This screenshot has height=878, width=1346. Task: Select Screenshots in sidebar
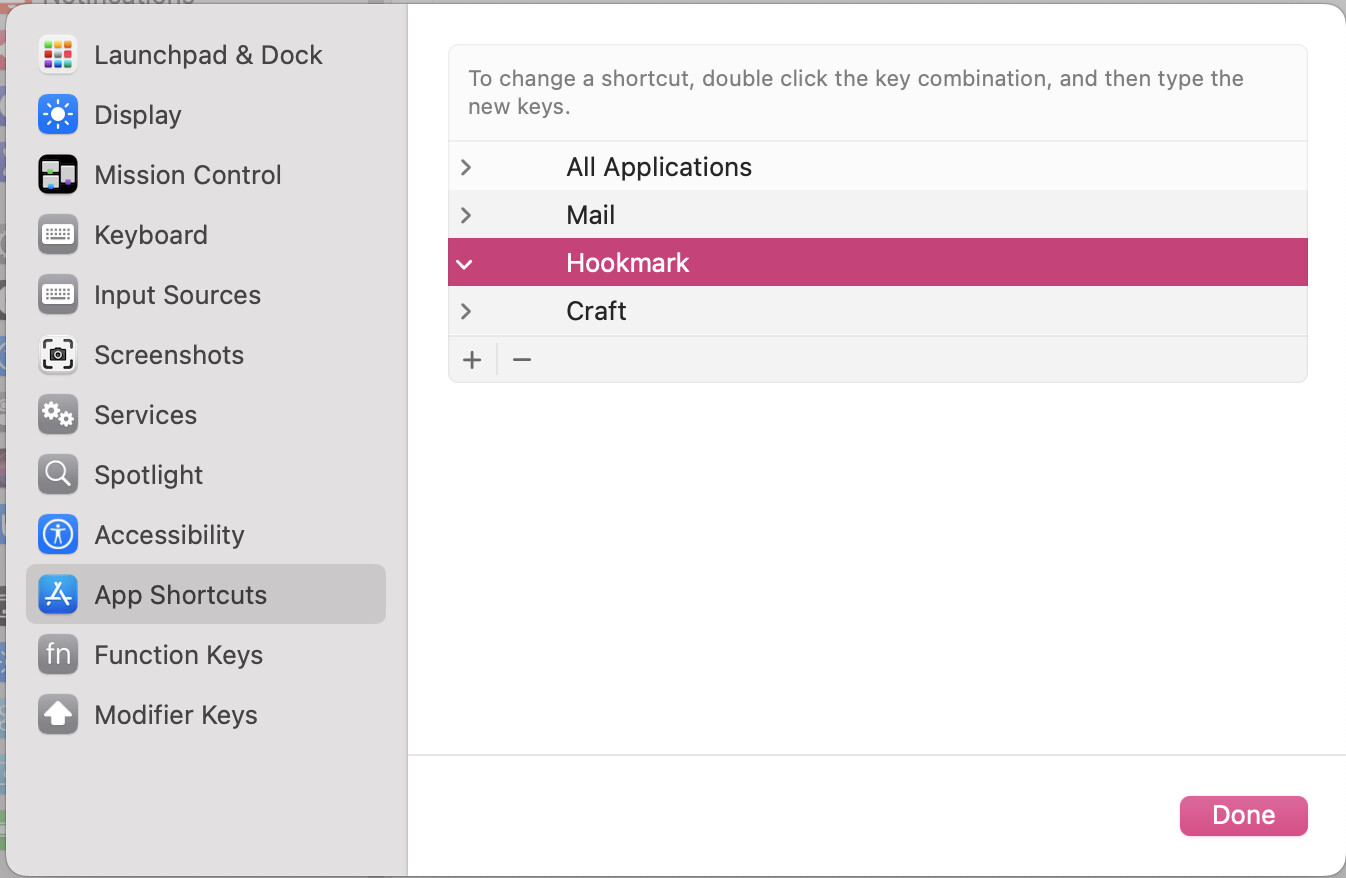click(206, 355)
